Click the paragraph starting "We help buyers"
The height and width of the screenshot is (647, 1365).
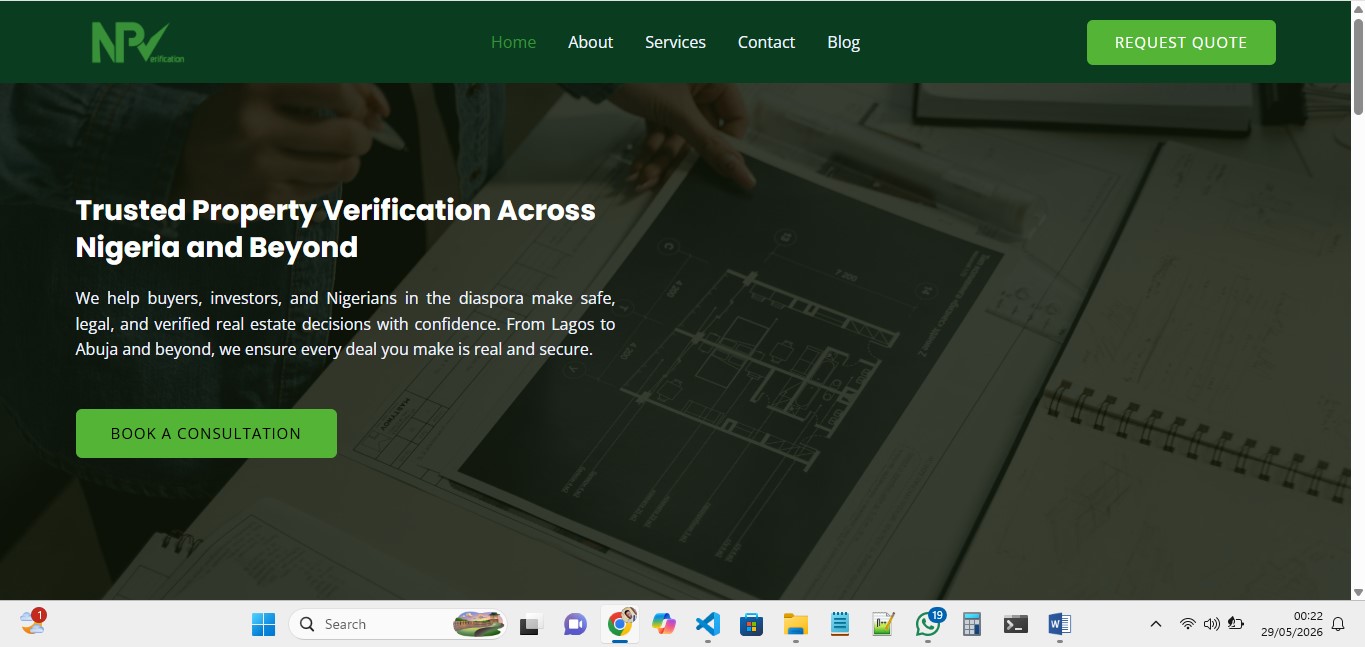[345, 324]
